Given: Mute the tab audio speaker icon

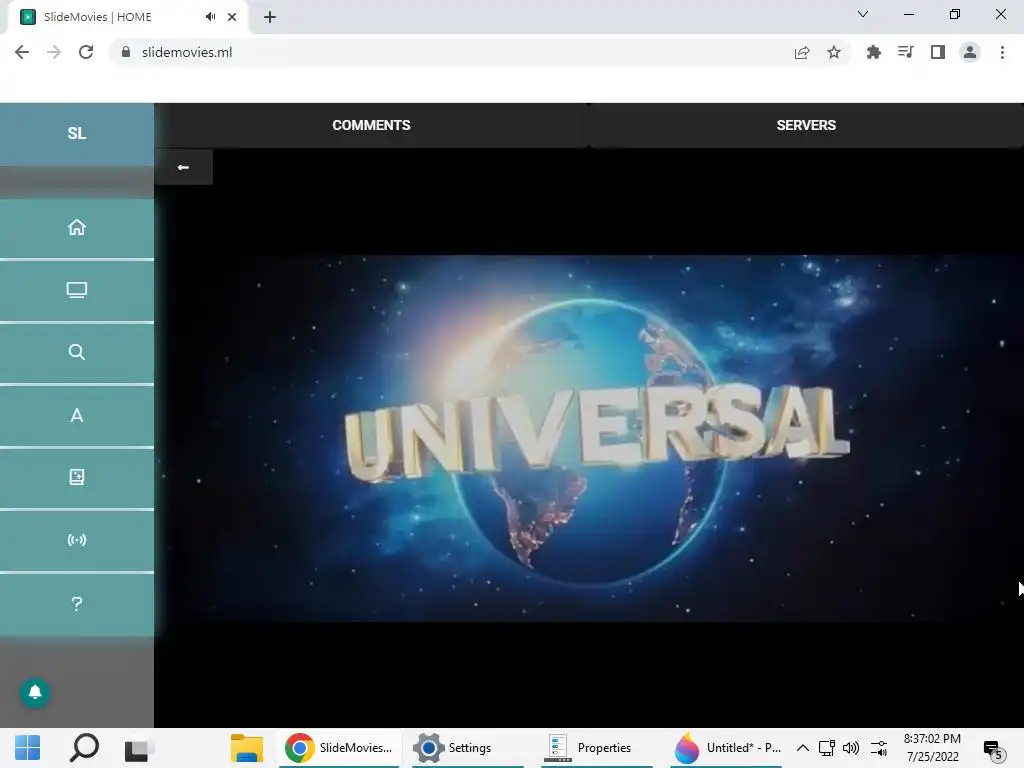Looking at the screenshot, I should (x=210, y=17).
